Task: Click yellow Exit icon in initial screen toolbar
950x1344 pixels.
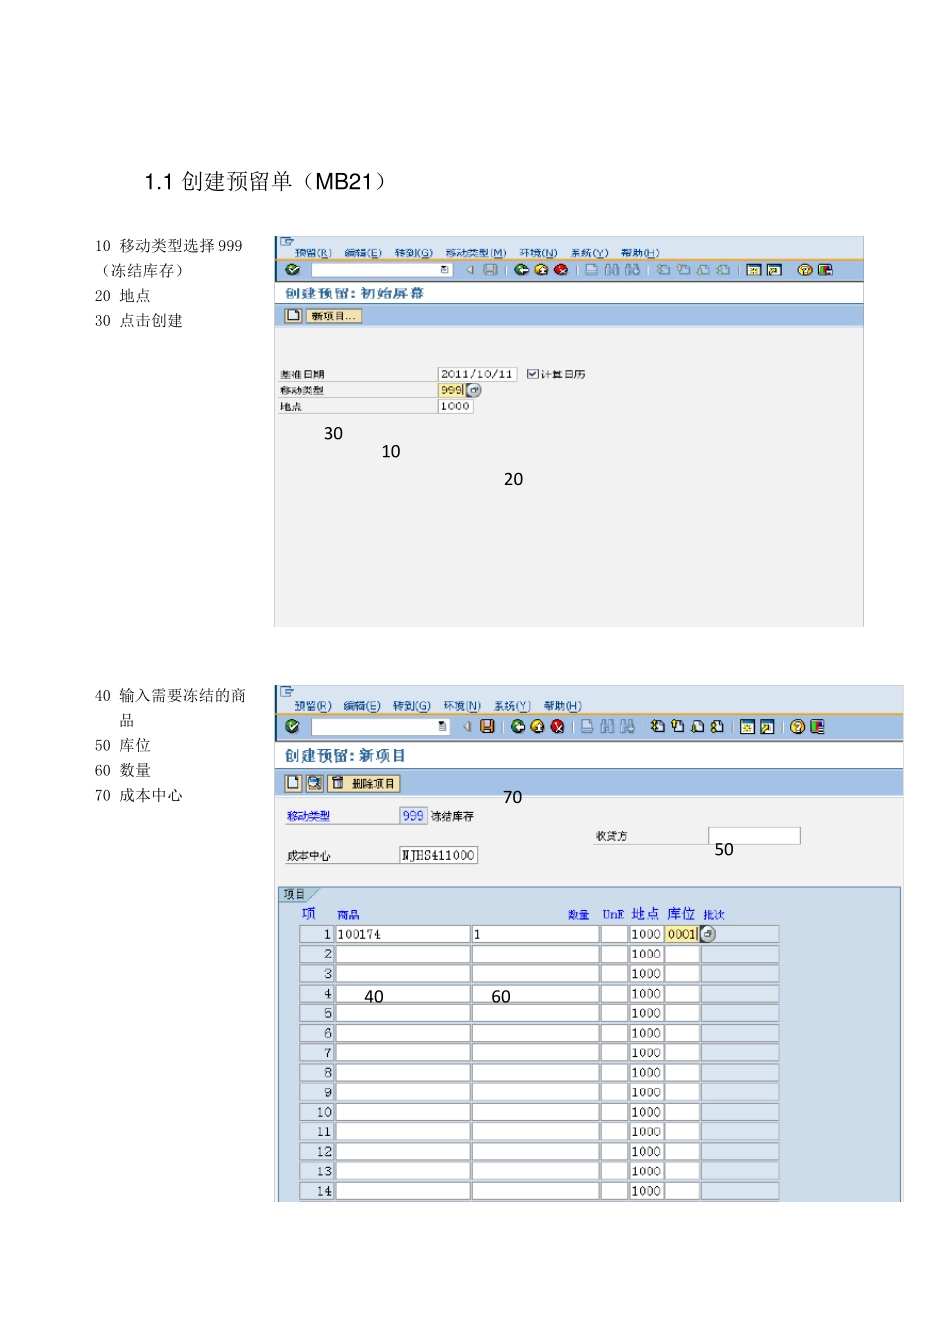Action: point(541,270)
